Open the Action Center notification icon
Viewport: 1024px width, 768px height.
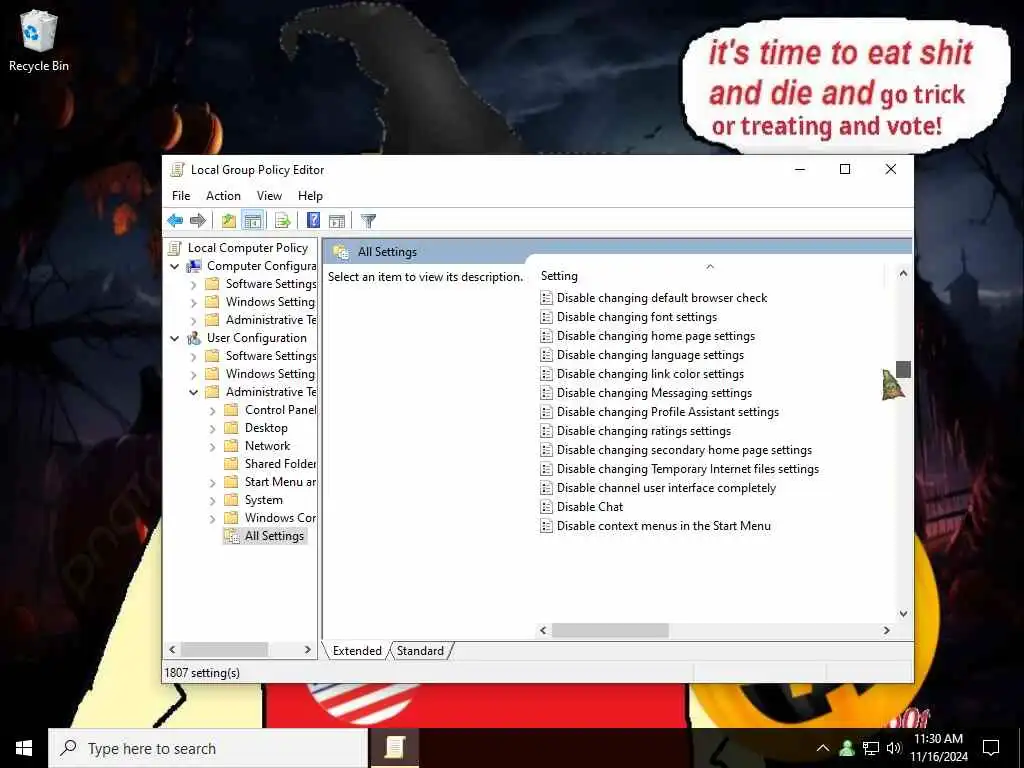(x=991, y=748)
